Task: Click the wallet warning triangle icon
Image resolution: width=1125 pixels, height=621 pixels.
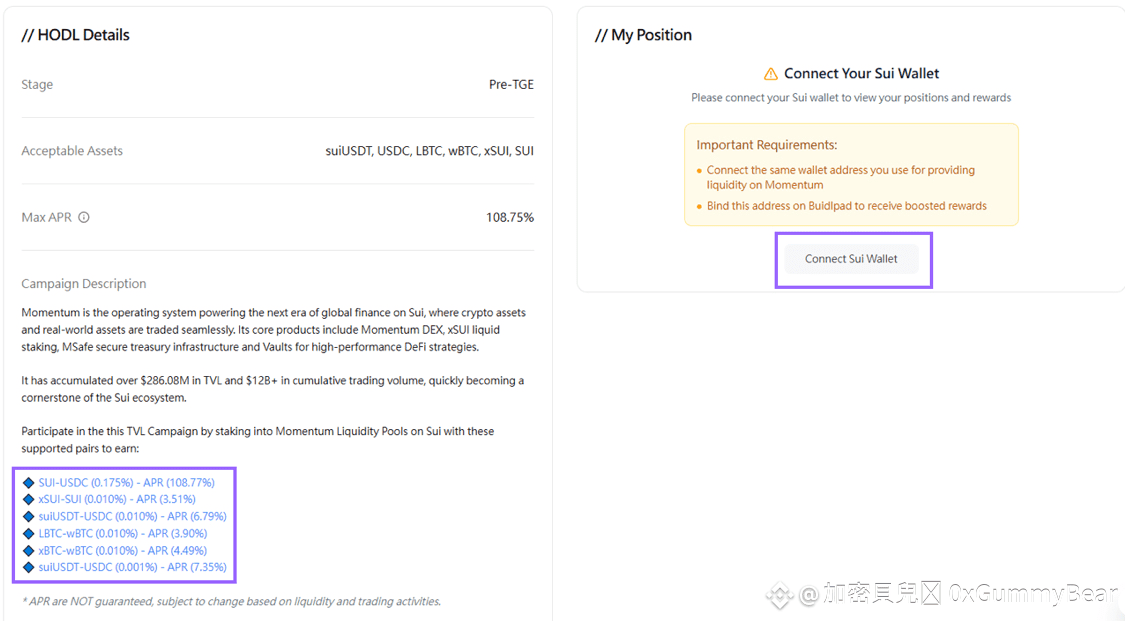Action: tap(770, 74)
